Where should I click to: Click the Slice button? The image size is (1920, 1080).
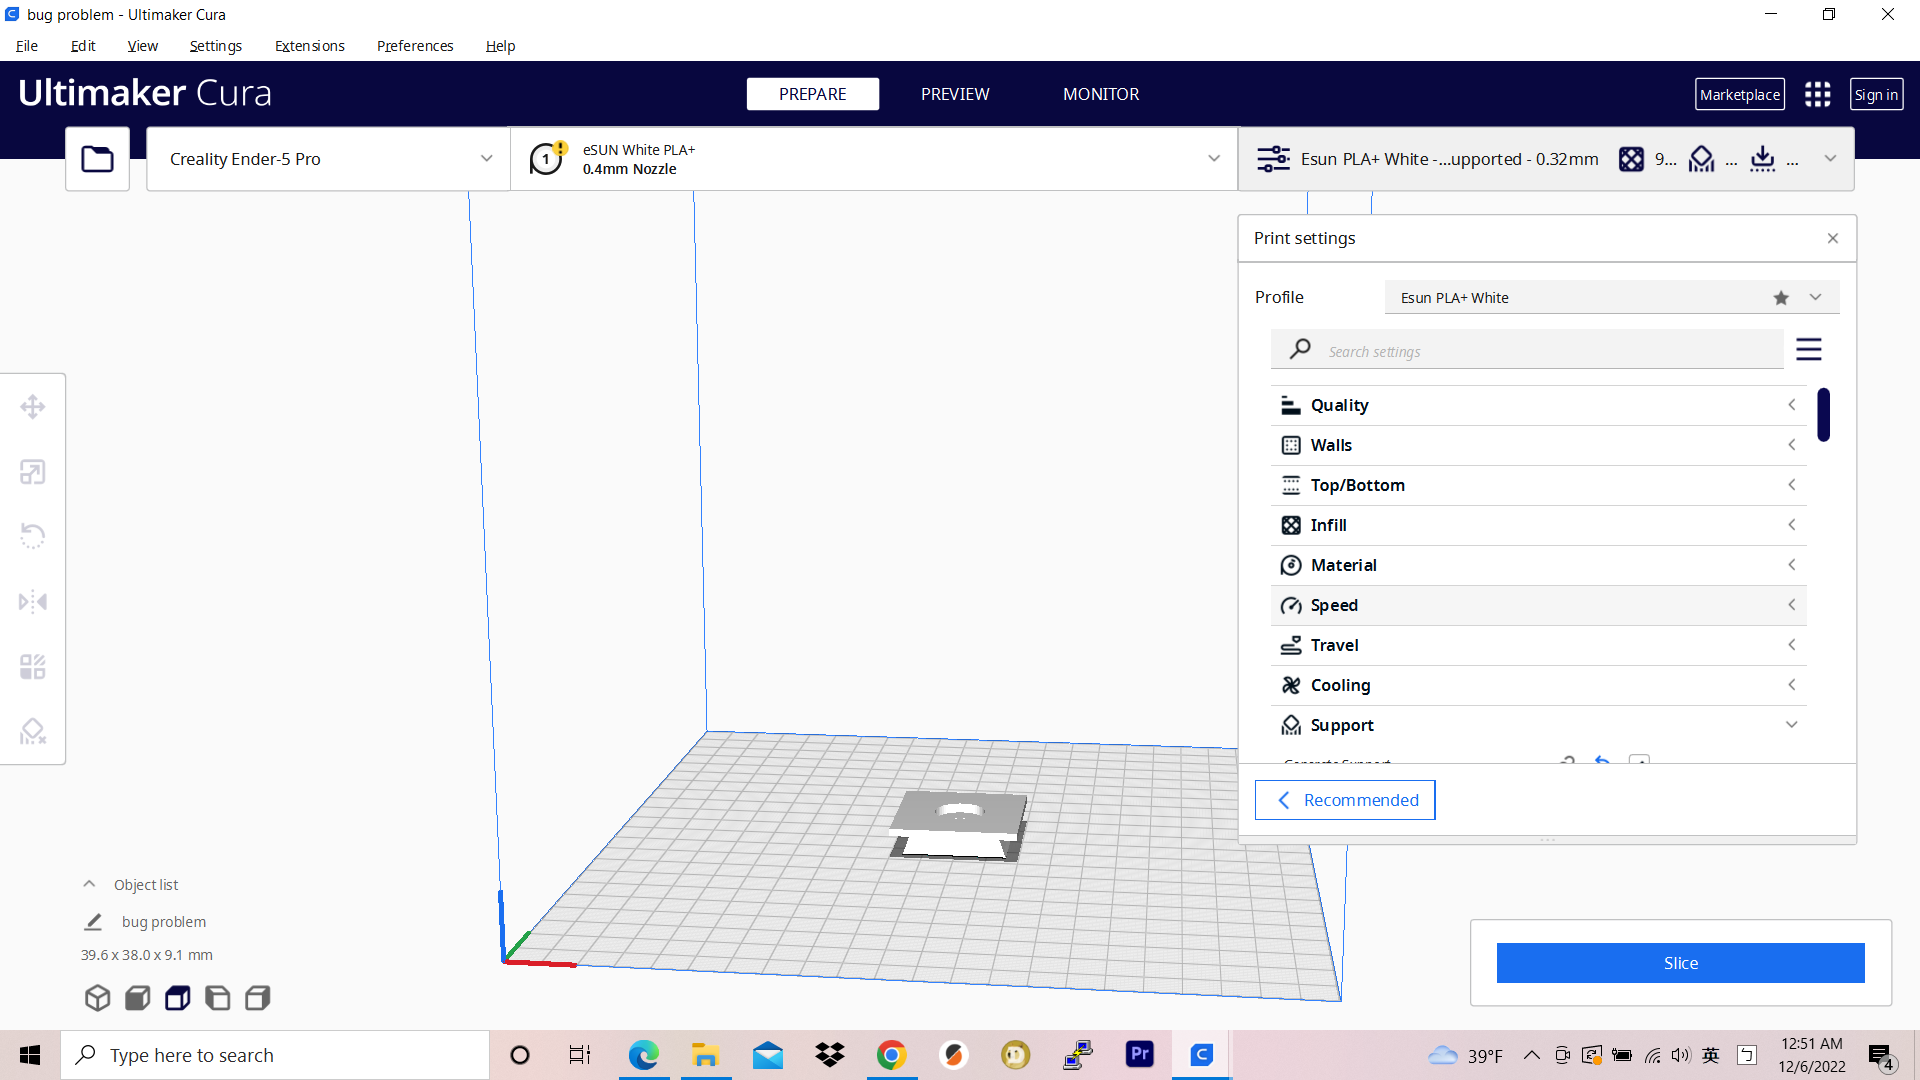1680,963
